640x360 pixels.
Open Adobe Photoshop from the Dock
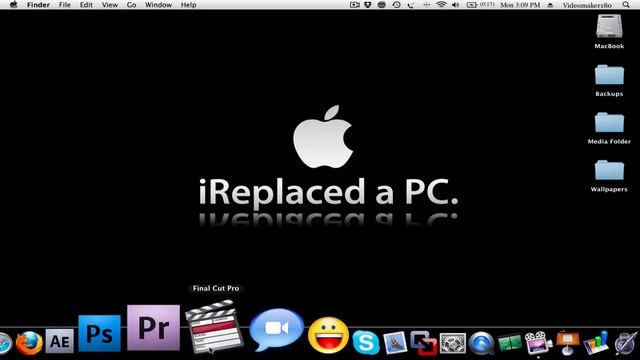pos(100,333)
